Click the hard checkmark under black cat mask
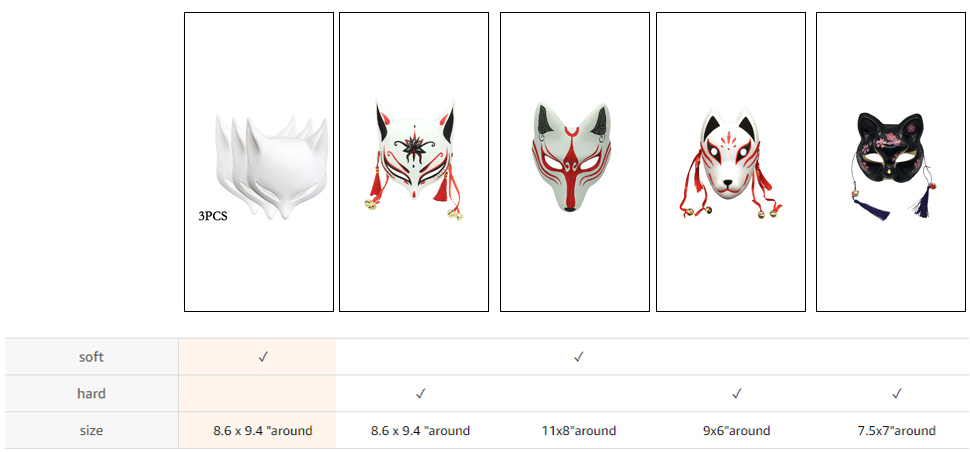The width and height of the screenshot is (970, 452). click(897, 393)
